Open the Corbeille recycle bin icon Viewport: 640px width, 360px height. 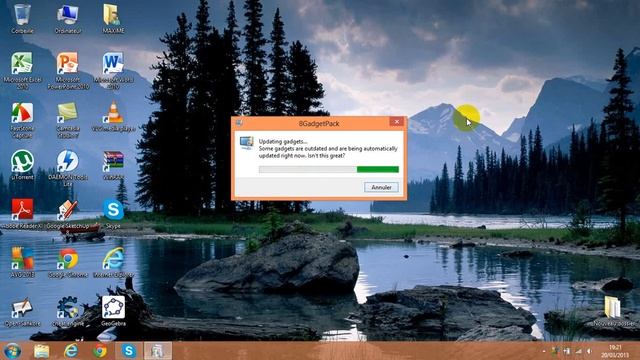point(22,18)
